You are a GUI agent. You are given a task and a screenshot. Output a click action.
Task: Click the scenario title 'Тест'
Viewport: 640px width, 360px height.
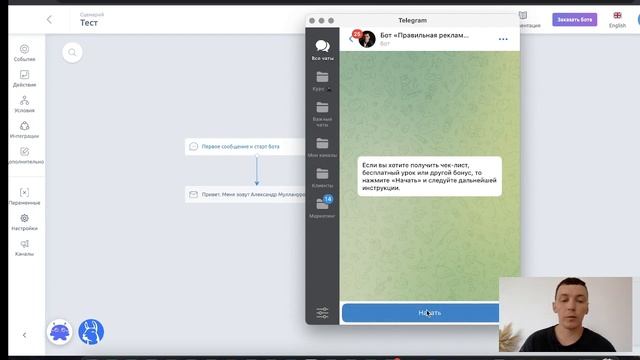(89, 23)
